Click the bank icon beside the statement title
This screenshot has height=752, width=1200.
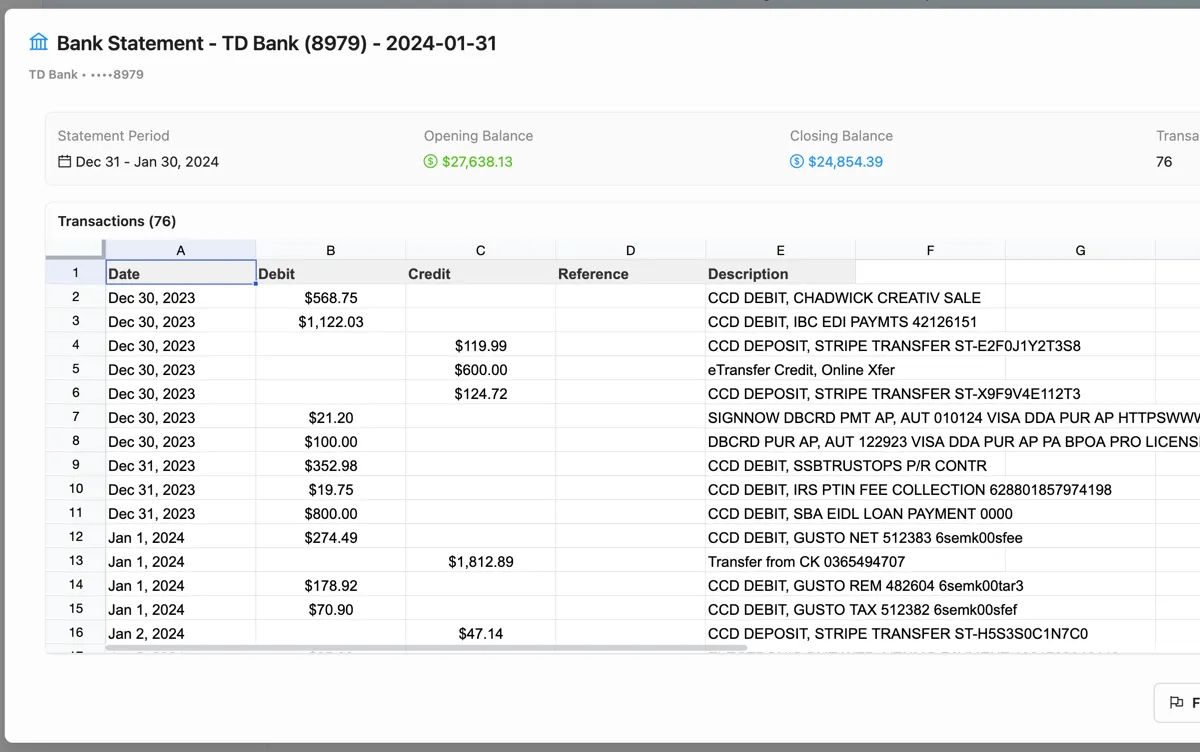point(39,43)
